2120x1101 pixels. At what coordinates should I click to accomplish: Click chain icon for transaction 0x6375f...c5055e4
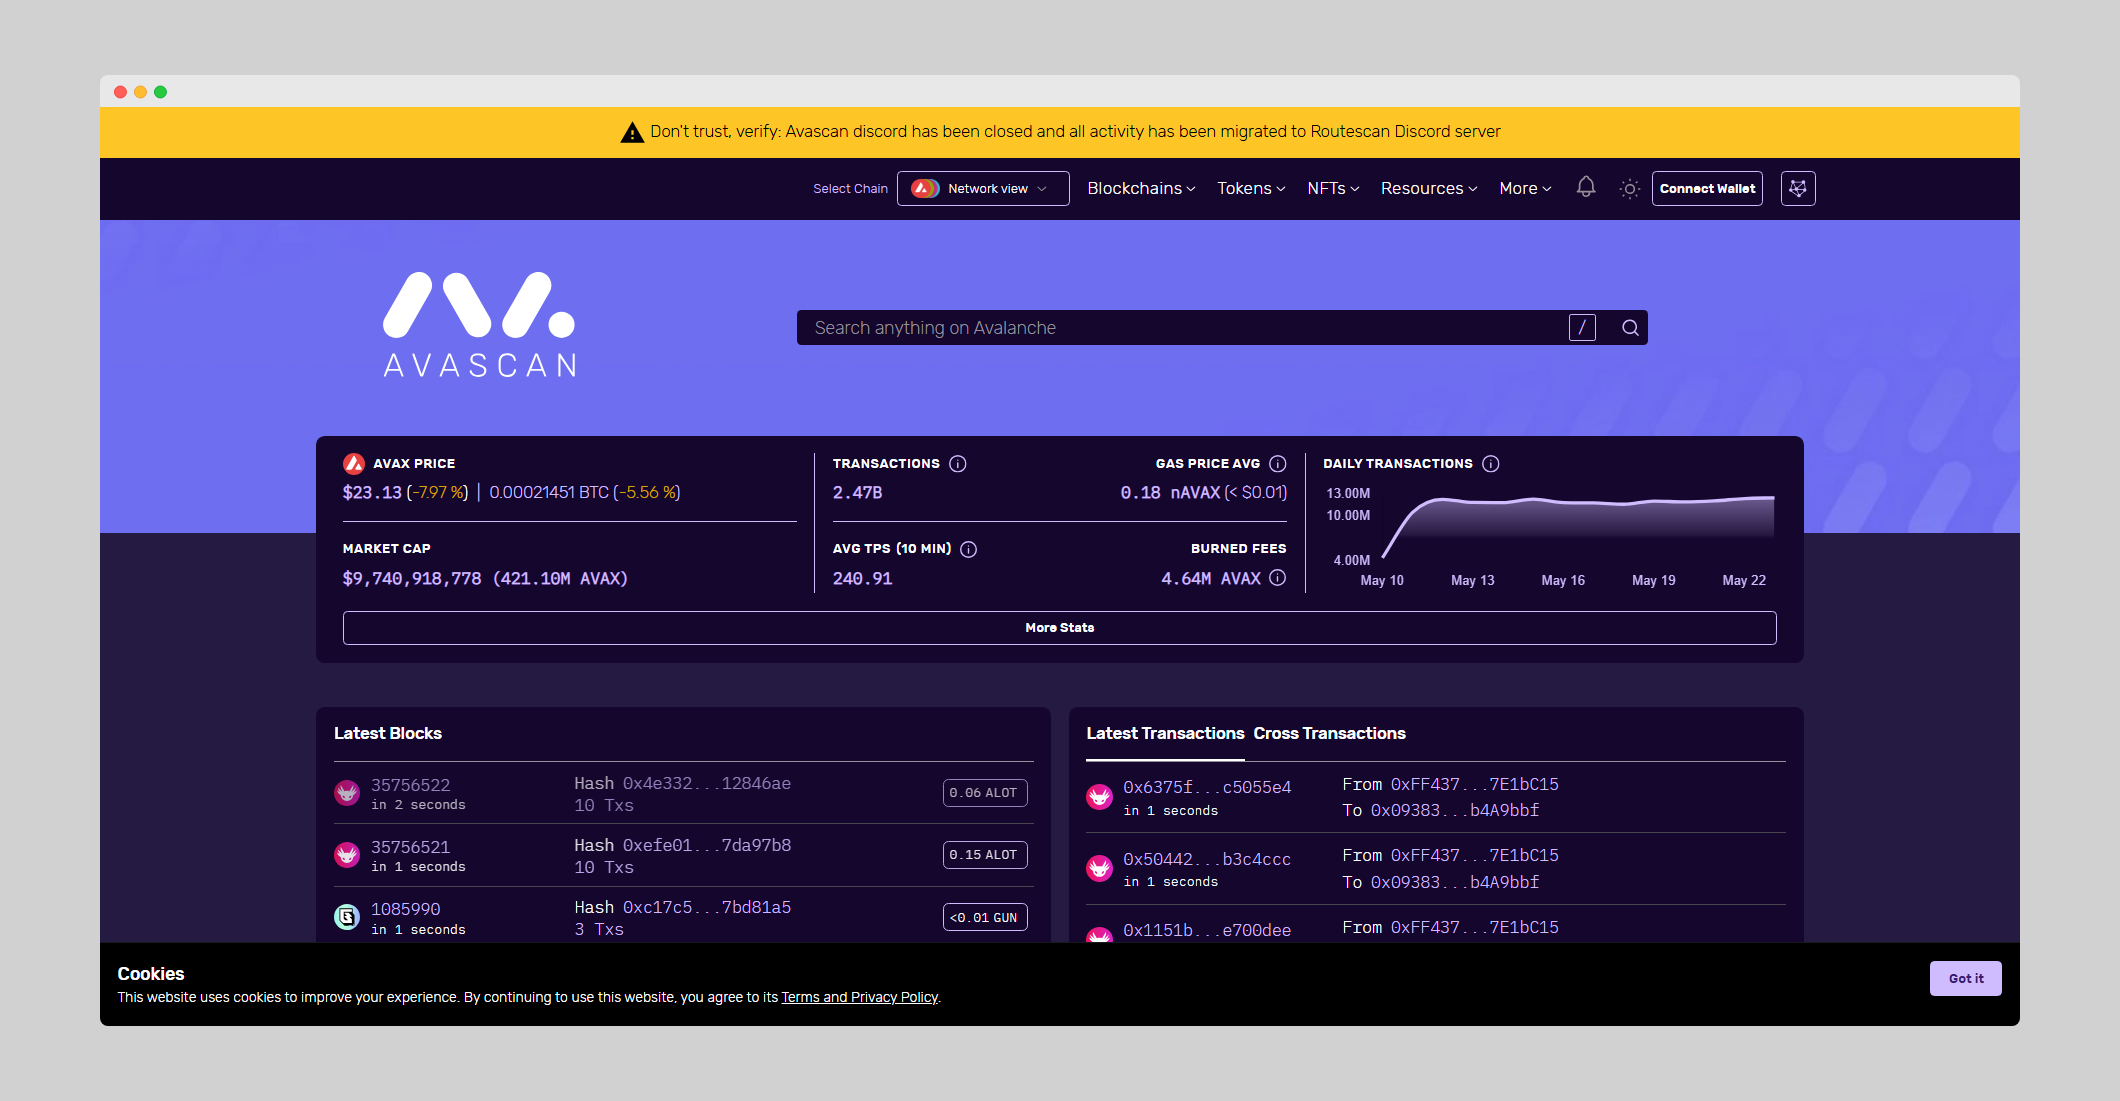[x=1100, y=797]
